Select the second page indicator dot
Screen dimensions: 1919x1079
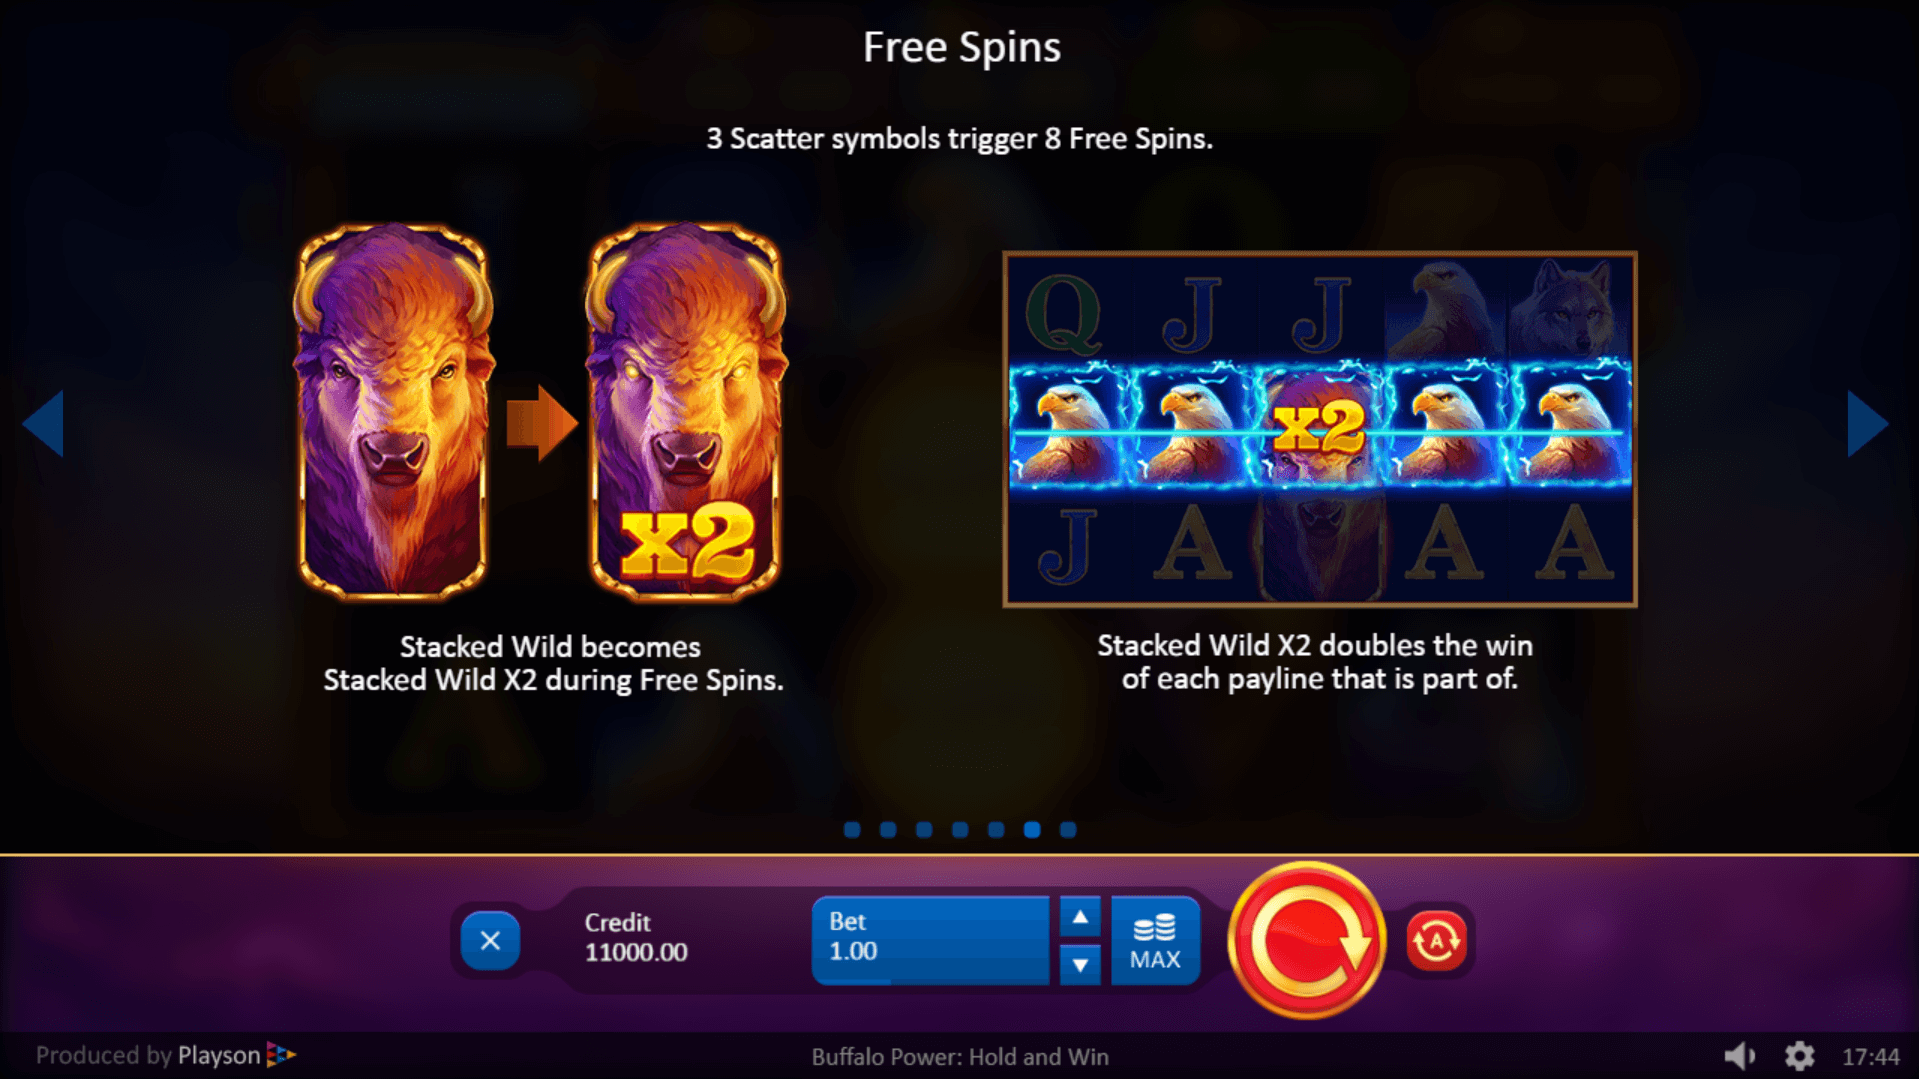(x=888, y=830)
